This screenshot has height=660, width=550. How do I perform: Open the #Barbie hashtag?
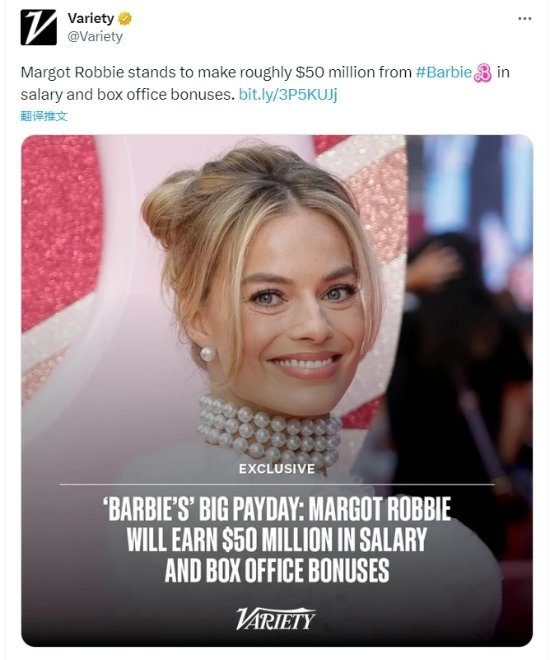point(444,72)
